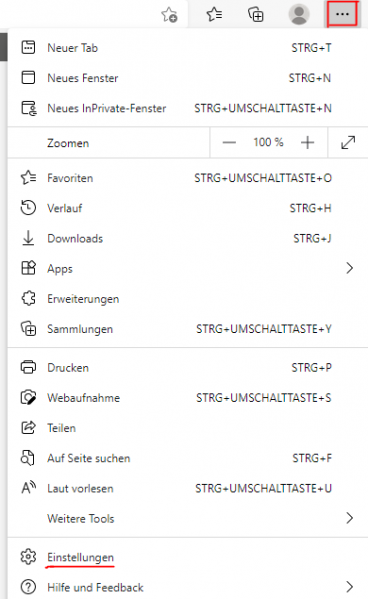Select Weitere Tools label
Viewport: 368px width, 599px height.
click(x=81, y=518)
